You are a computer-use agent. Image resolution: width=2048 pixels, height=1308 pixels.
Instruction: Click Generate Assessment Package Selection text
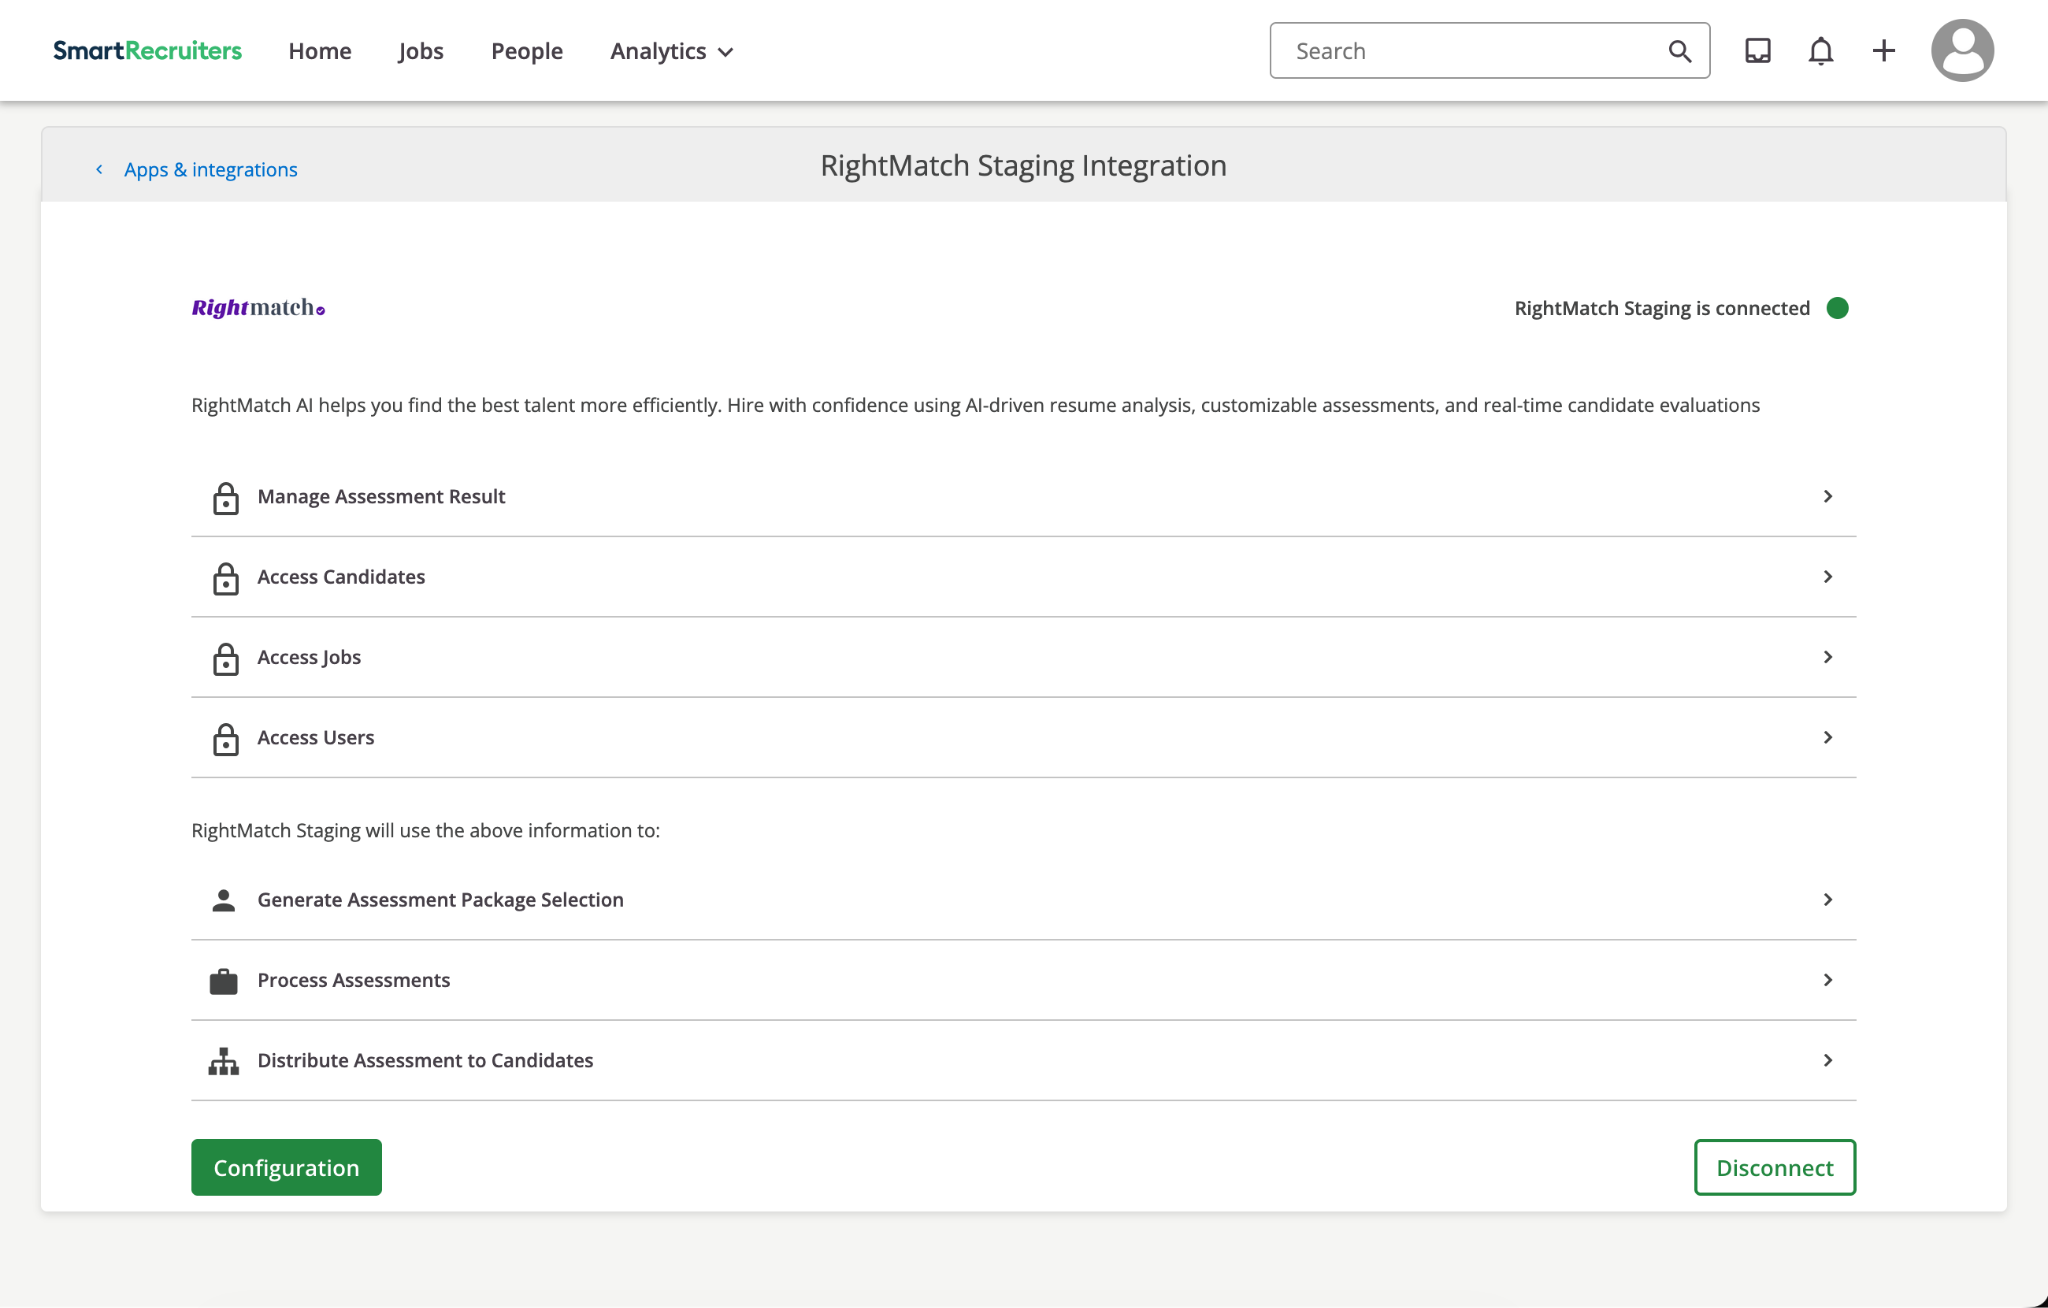click(x=441, y=899)
